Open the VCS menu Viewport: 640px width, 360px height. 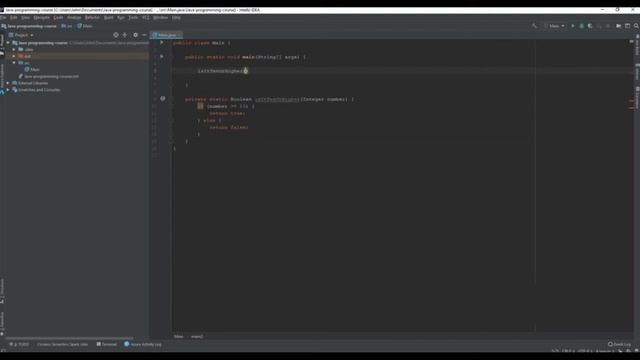click(145, 18)
